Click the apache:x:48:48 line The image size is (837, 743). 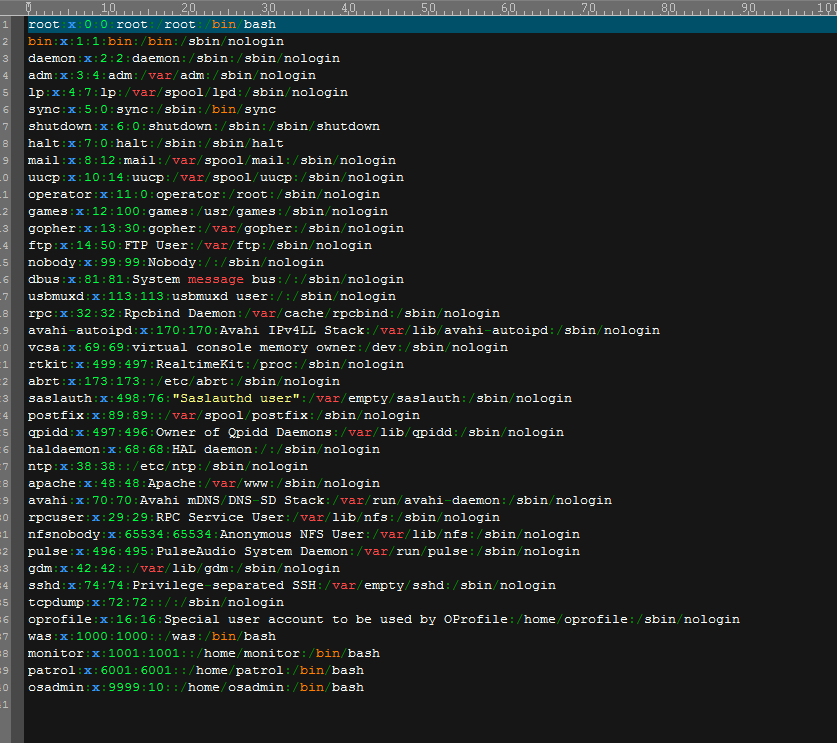pos(204,484)
